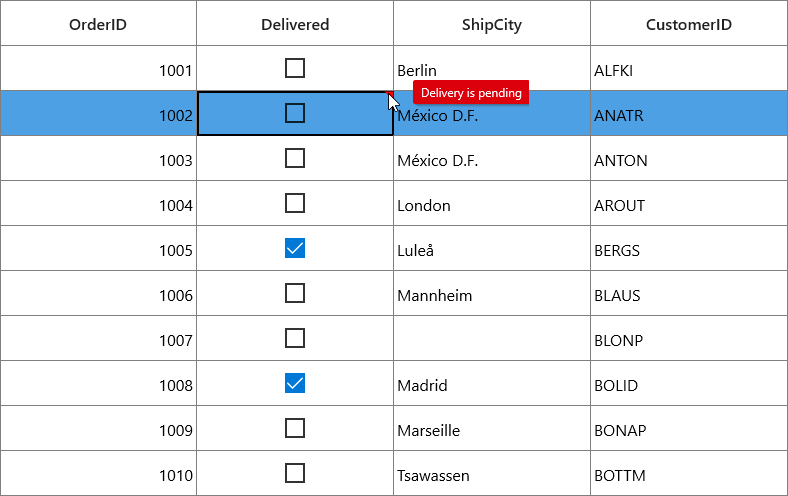The height and width of the screenshot is (496, 788).
Task: Mark order 1006 as delivered
Action: [x=294, y=293]
